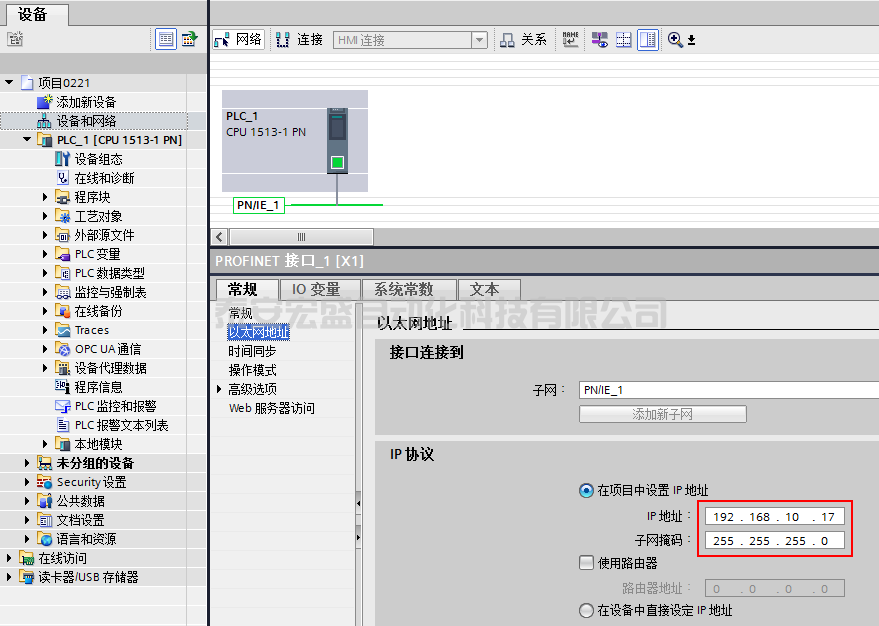The width and height of the screenshot is (879, 626).
Task: Click the Relations (关系) toolbar button
Action: pos(524,40)
